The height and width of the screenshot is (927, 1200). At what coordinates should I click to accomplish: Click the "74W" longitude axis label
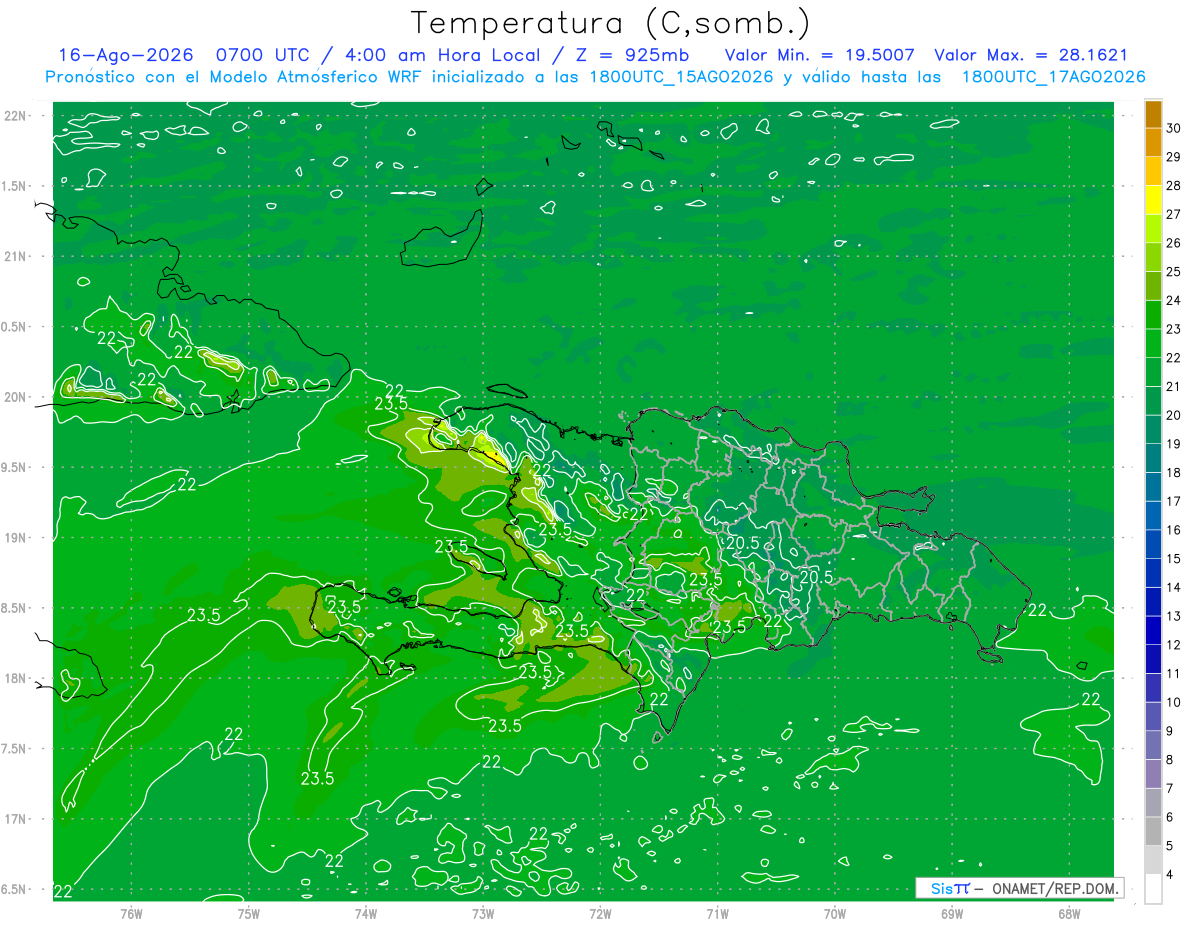pyautogui.click(x=366, y=913)
